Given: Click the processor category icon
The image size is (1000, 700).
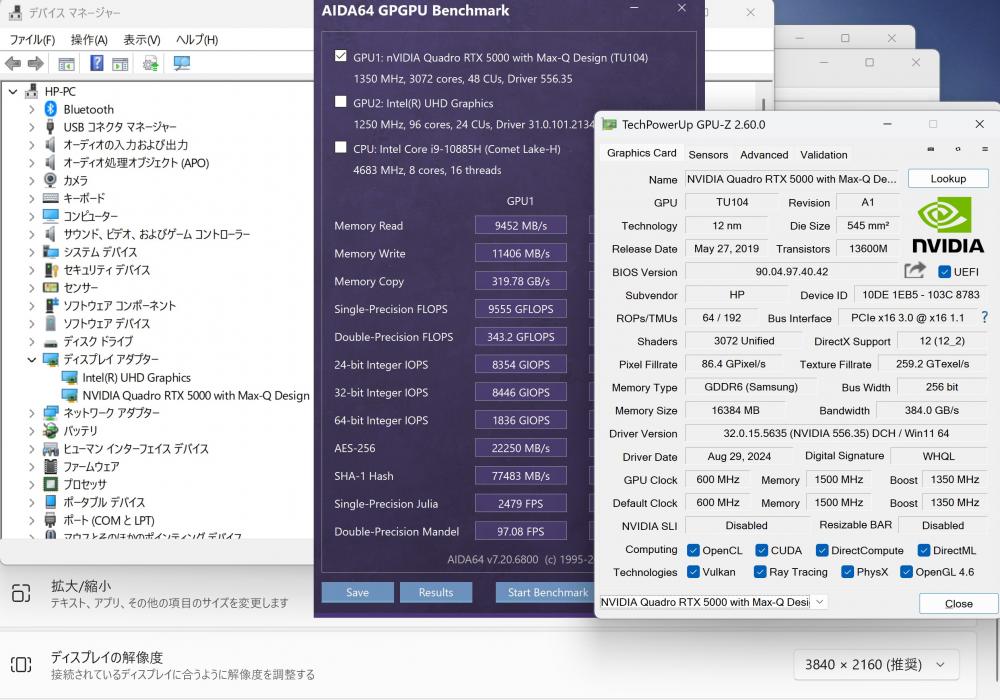Looking at the screenshot, I should (x=50, y=484).
